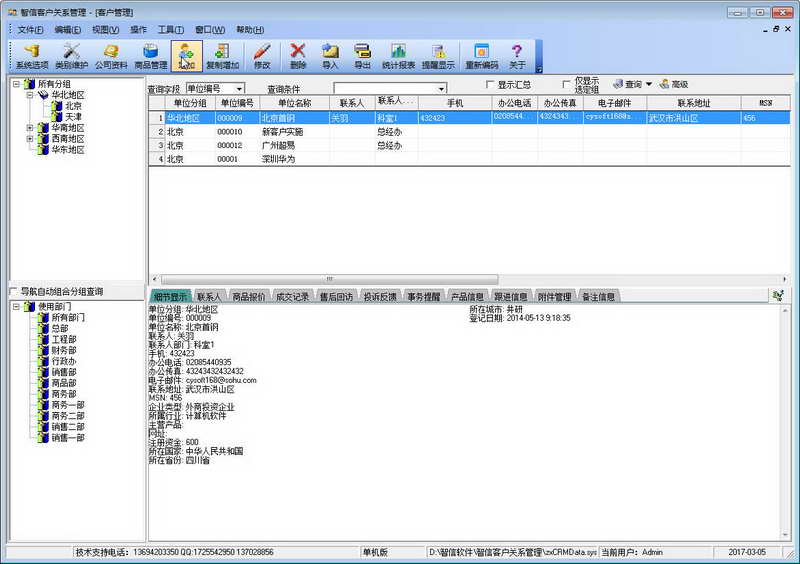Toggle 导航自动组合分组查询 checkbox
Screen dimensions: 800x564
coord(13,291)
